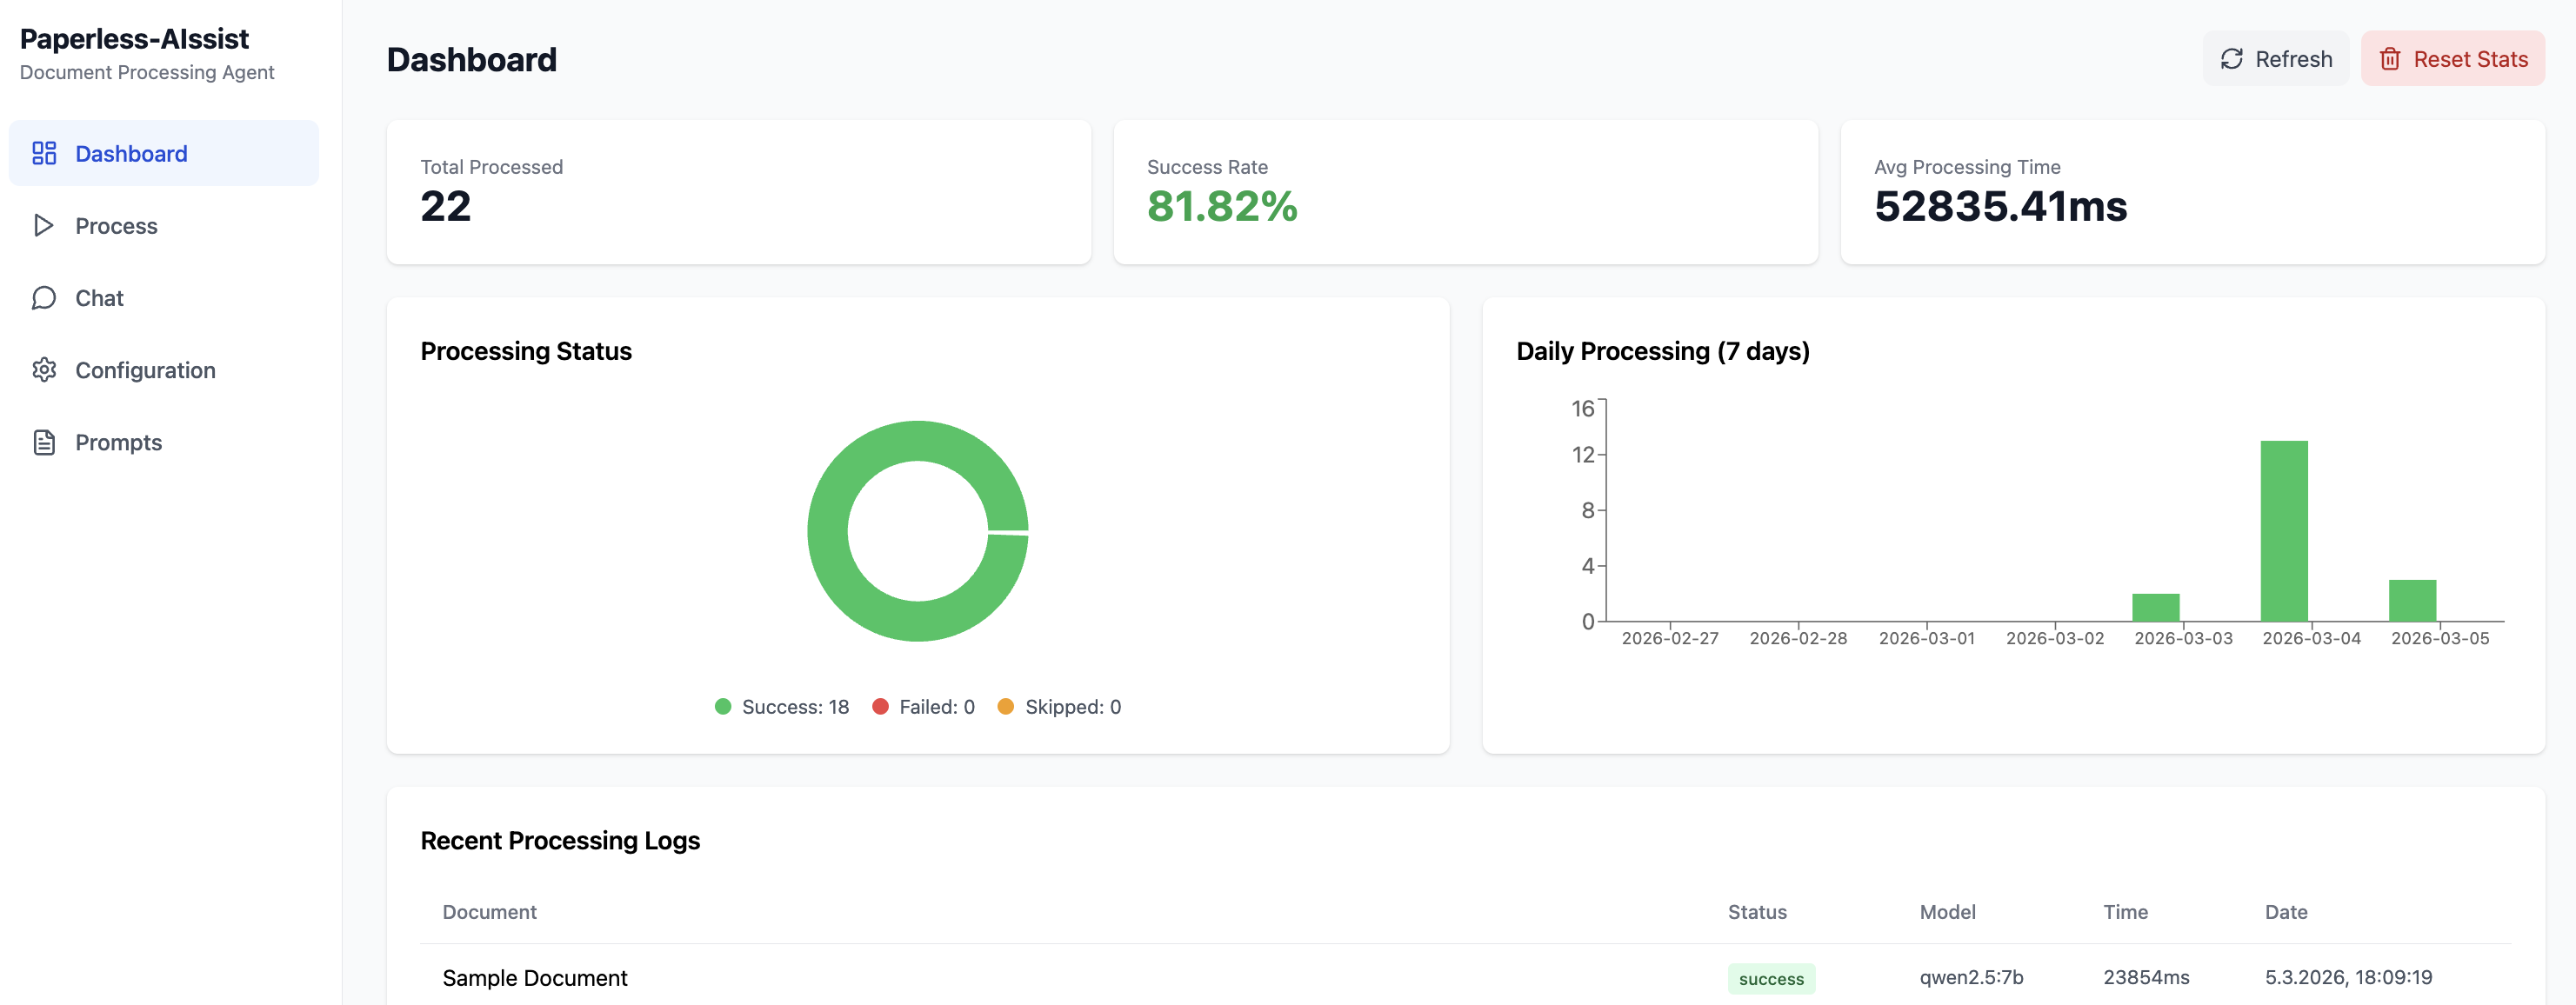Click the Chat speech-bubble icon
This screenshot has height=1005, width=2576.
(x=44, y=298)
